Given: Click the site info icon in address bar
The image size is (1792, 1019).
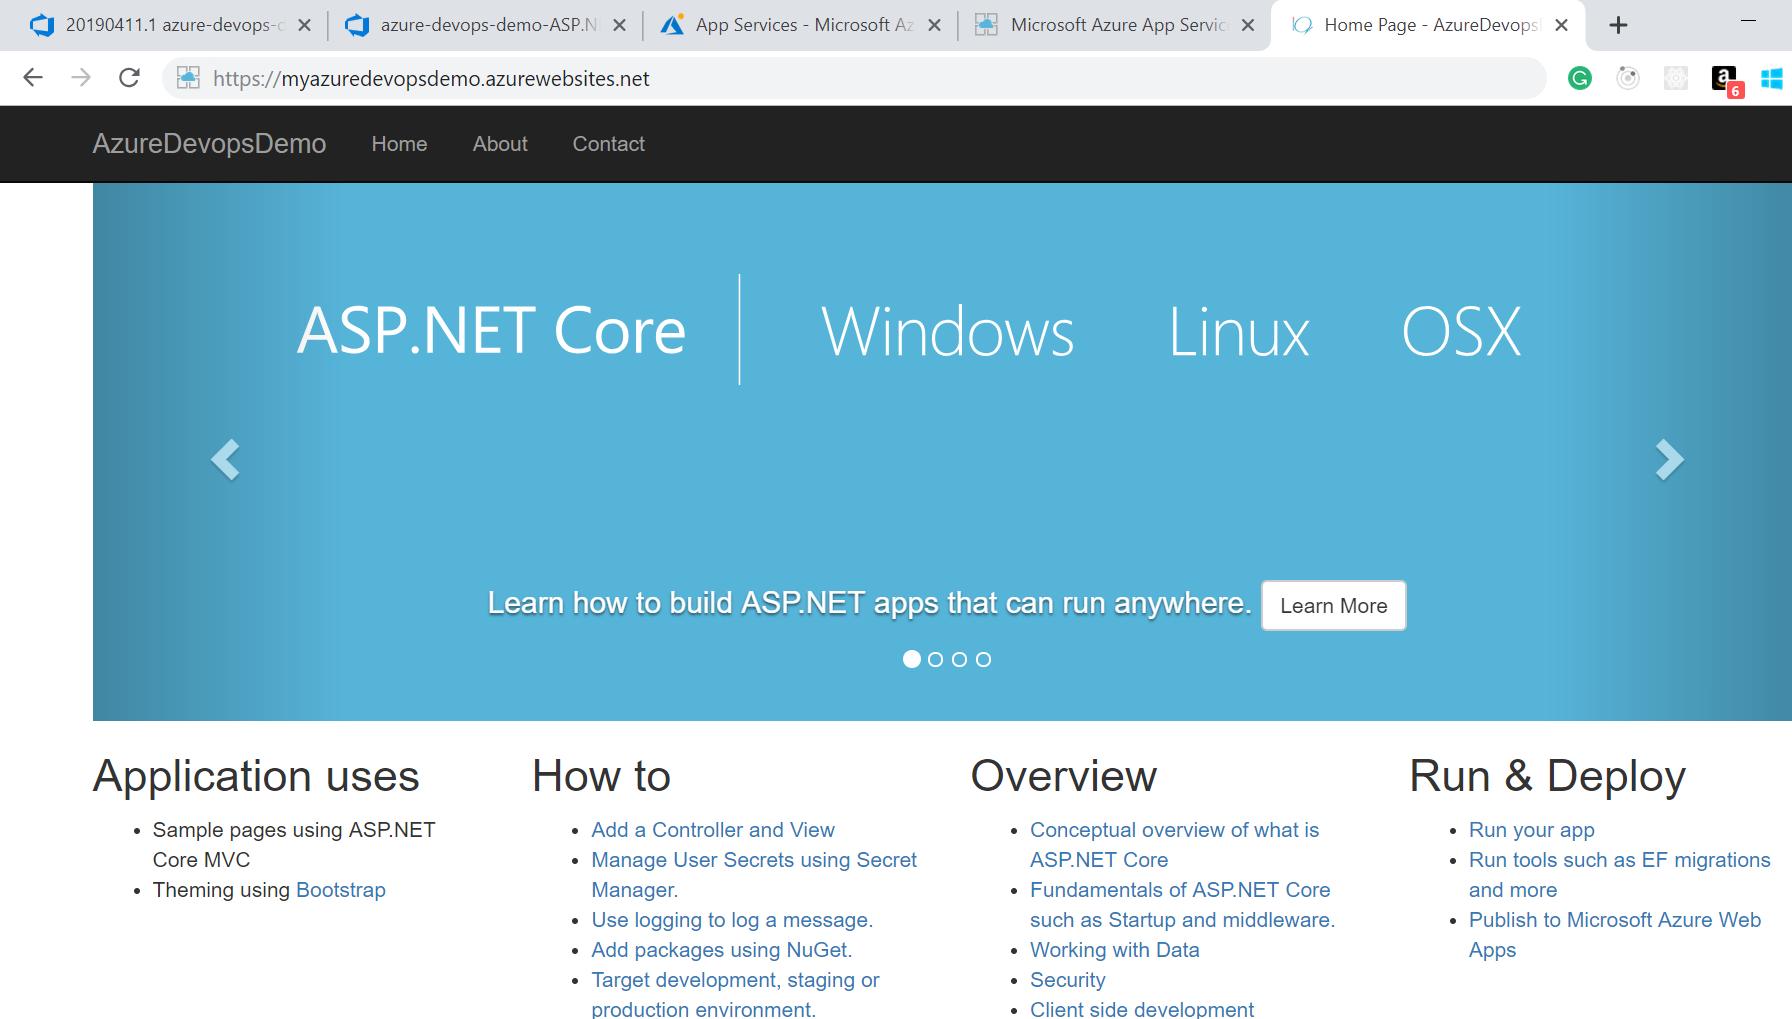Looking at the screenshot, I should click(x=188, y=78).
